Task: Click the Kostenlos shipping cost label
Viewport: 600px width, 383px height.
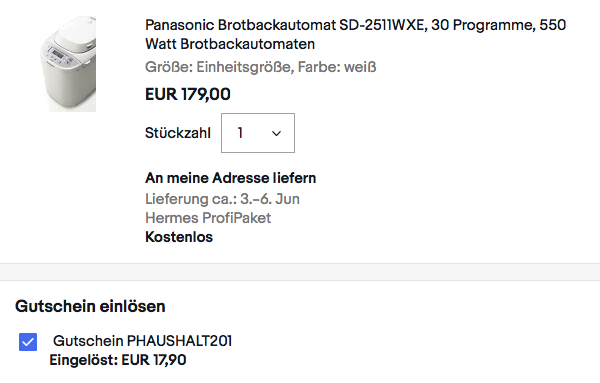Action: [x=179, y=237]
